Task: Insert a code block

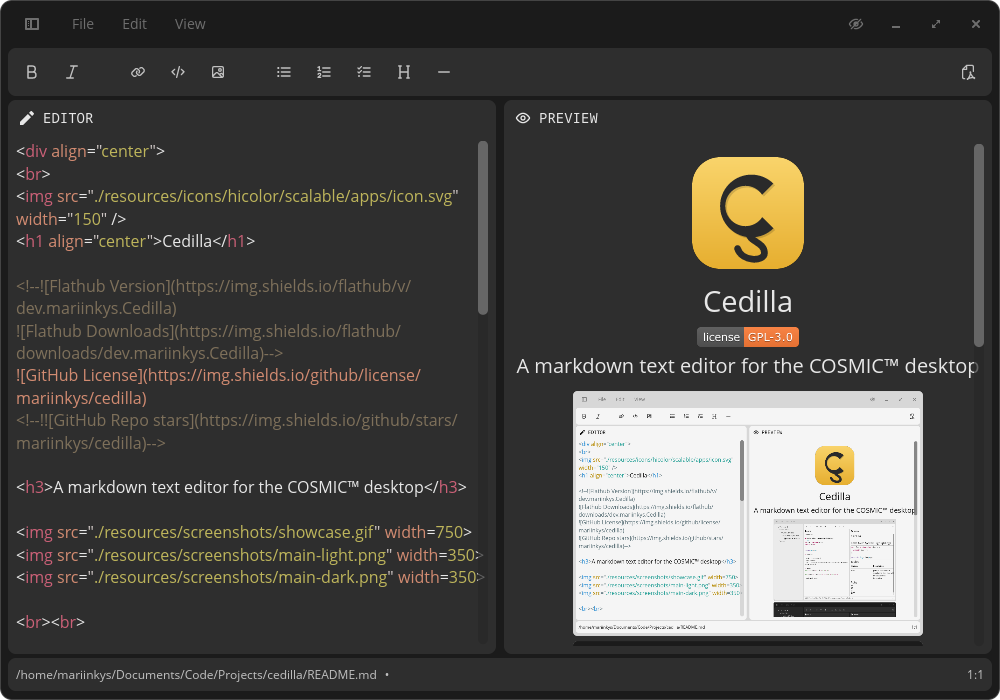Action: [178, 72]
